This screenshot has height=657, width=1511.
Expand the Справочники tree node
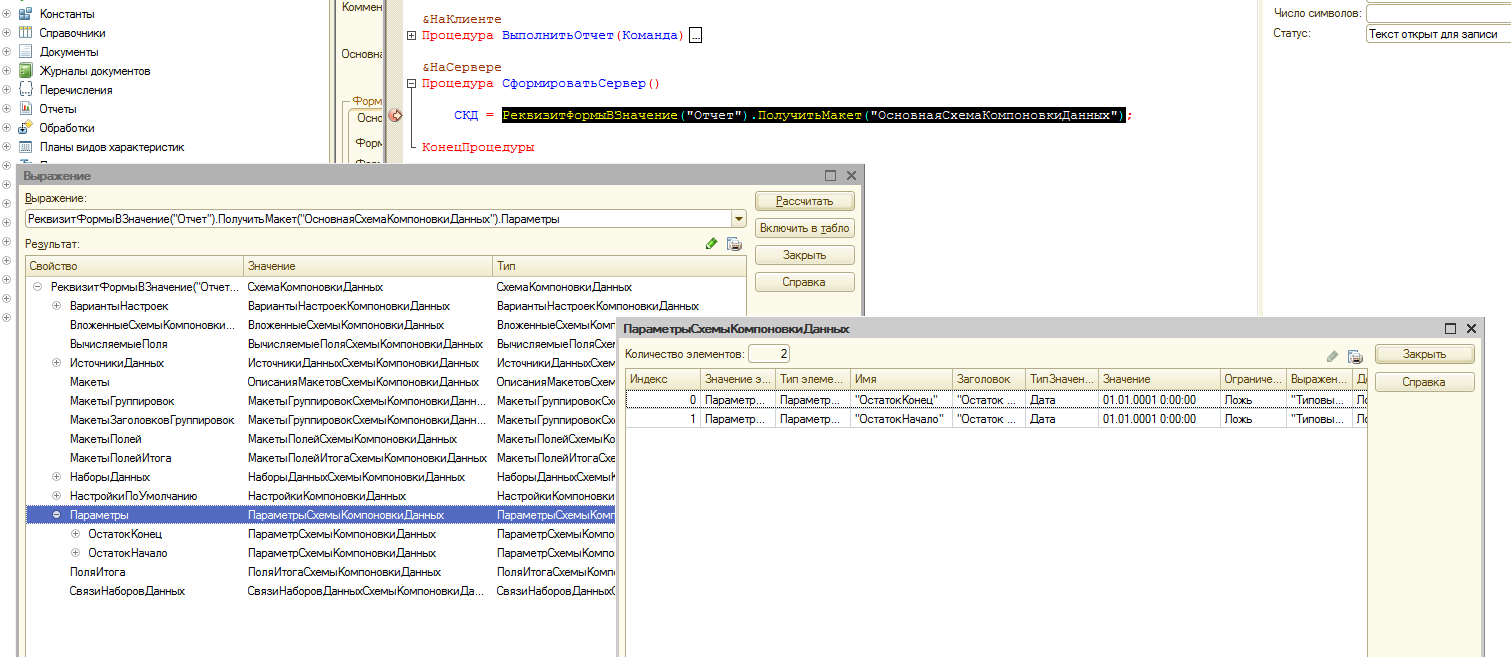(6, 33)
